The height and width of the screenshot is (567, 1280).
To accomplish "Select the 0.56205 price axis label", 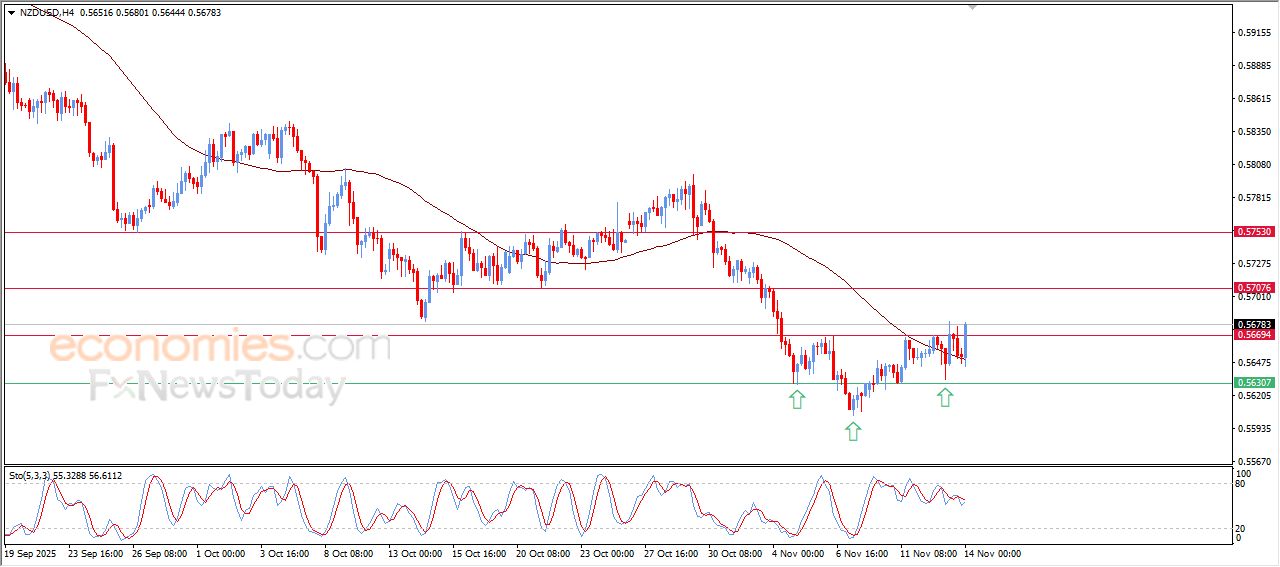I will (1254, 396).
